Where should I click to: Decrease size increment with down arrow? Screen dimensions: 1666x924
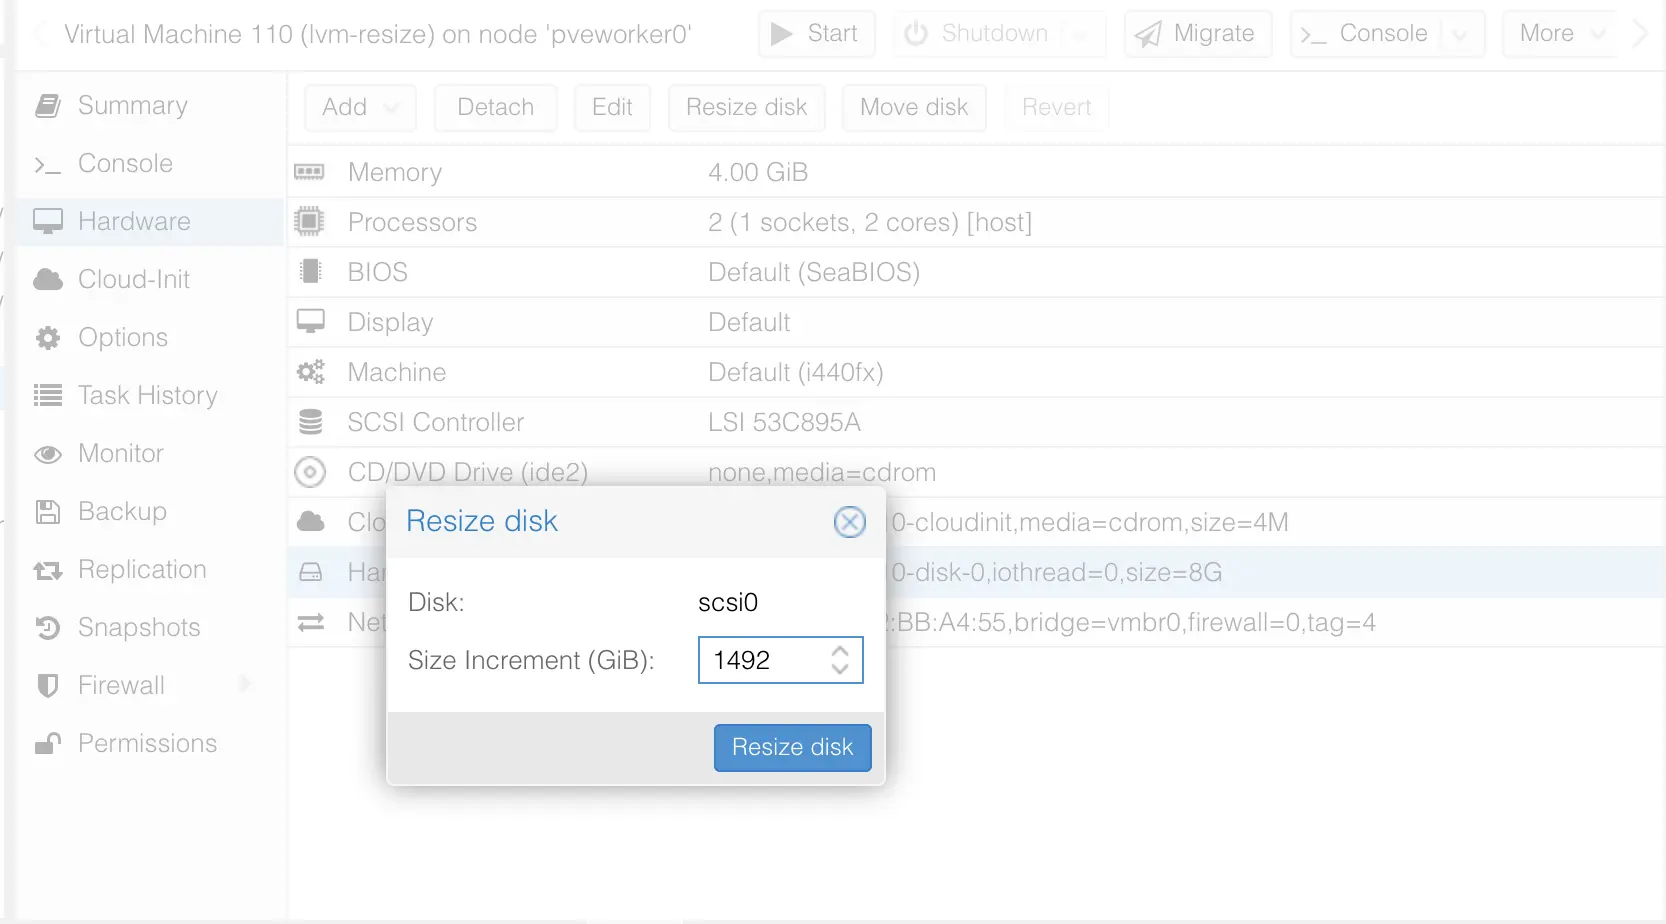(x=840, y=669)
